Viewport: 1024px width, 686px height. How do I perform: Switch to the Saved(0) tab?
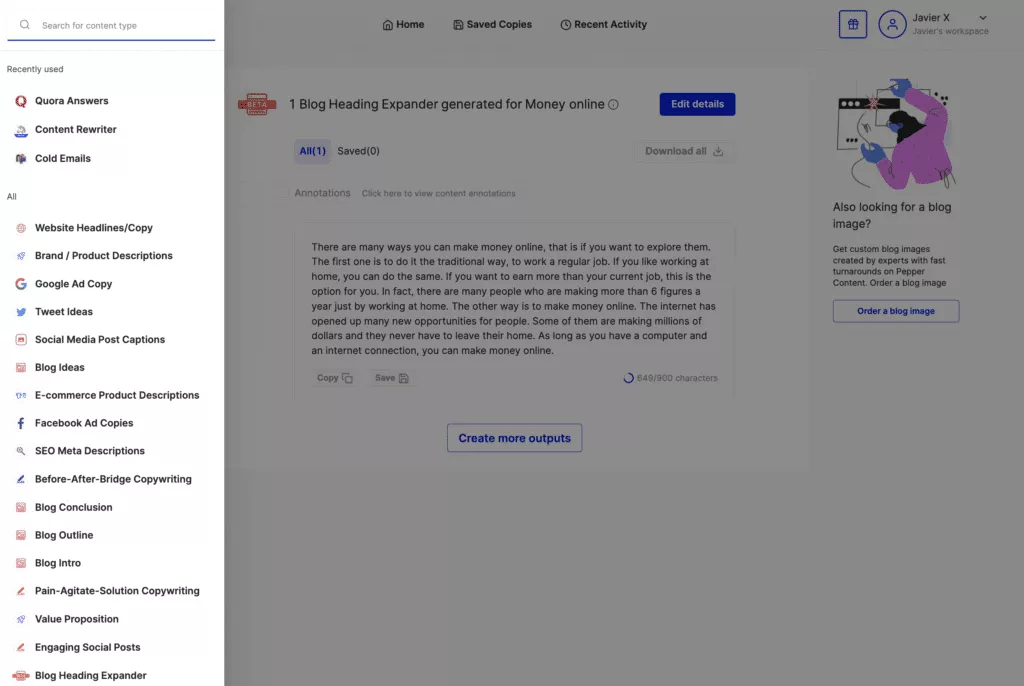click(x=358, y=151)
